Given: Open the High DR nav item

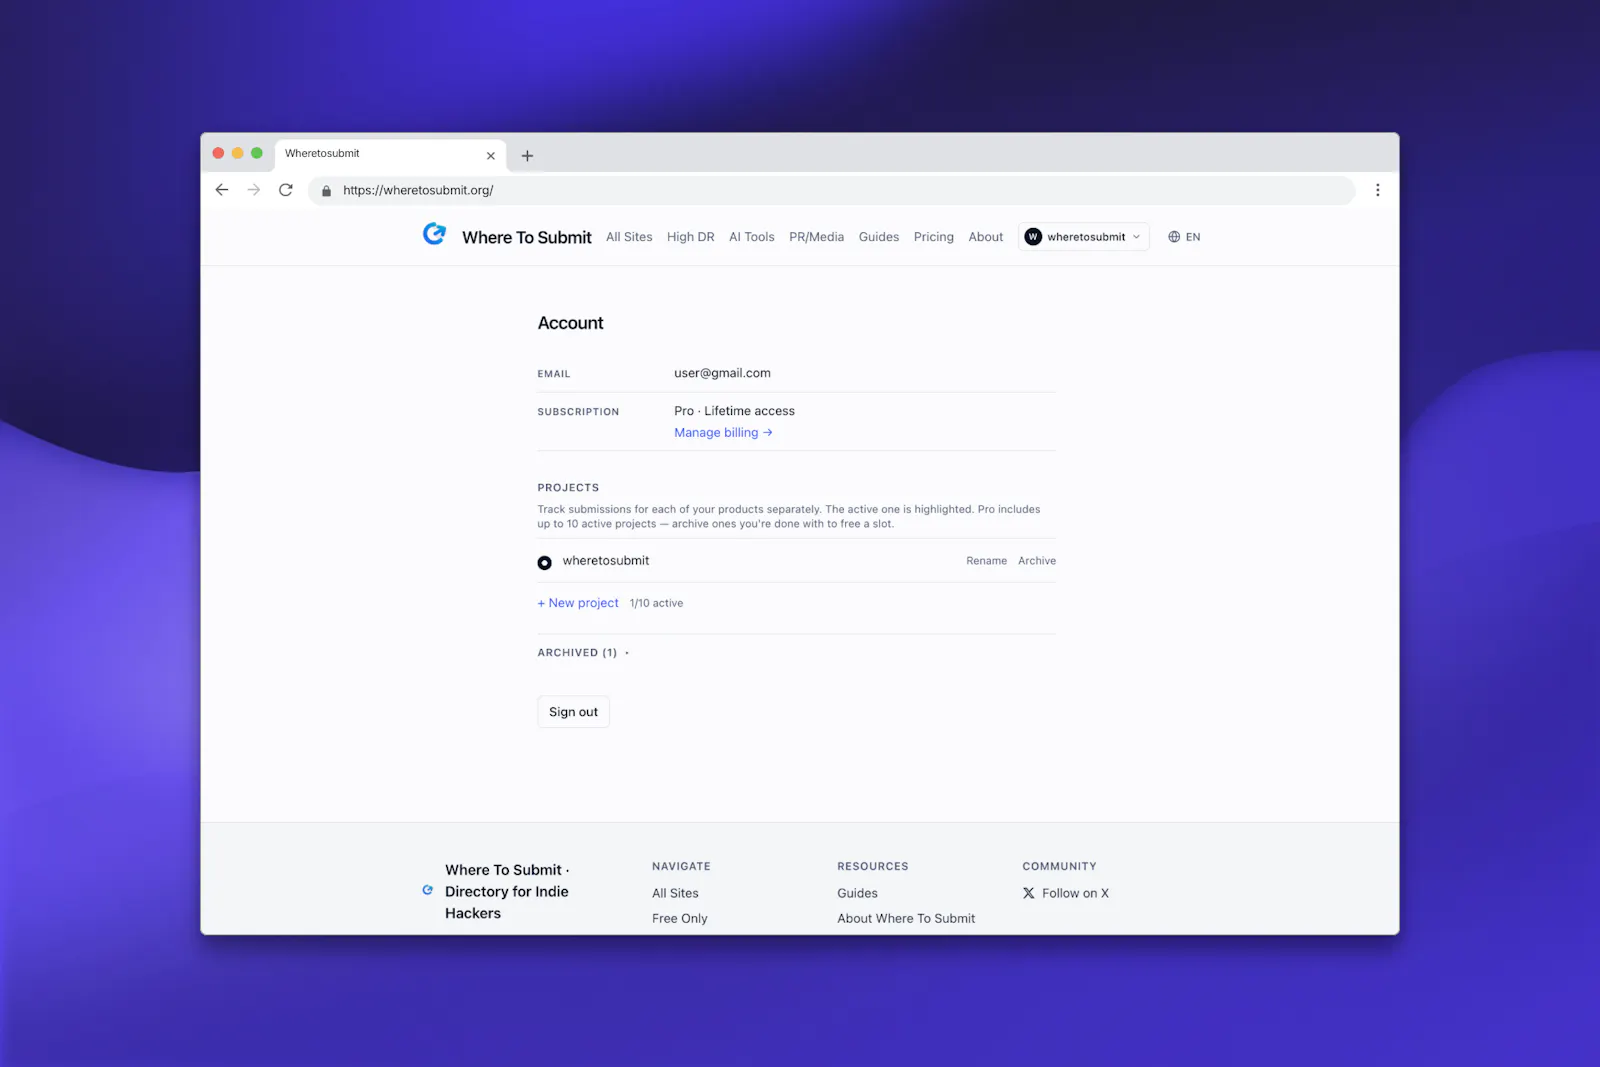Looking at the screenshot, I should [691, 237].
